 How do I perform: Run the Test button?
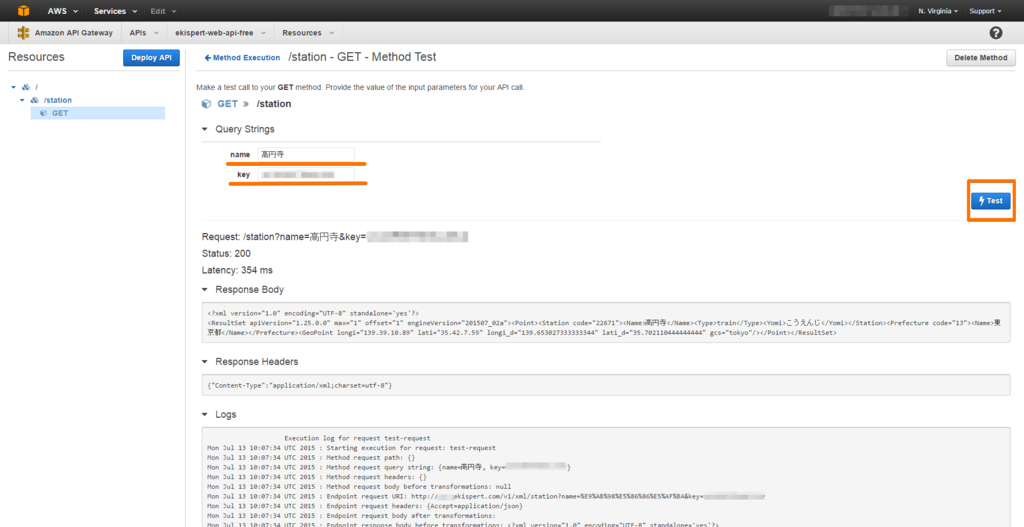(x=991, y=200)
